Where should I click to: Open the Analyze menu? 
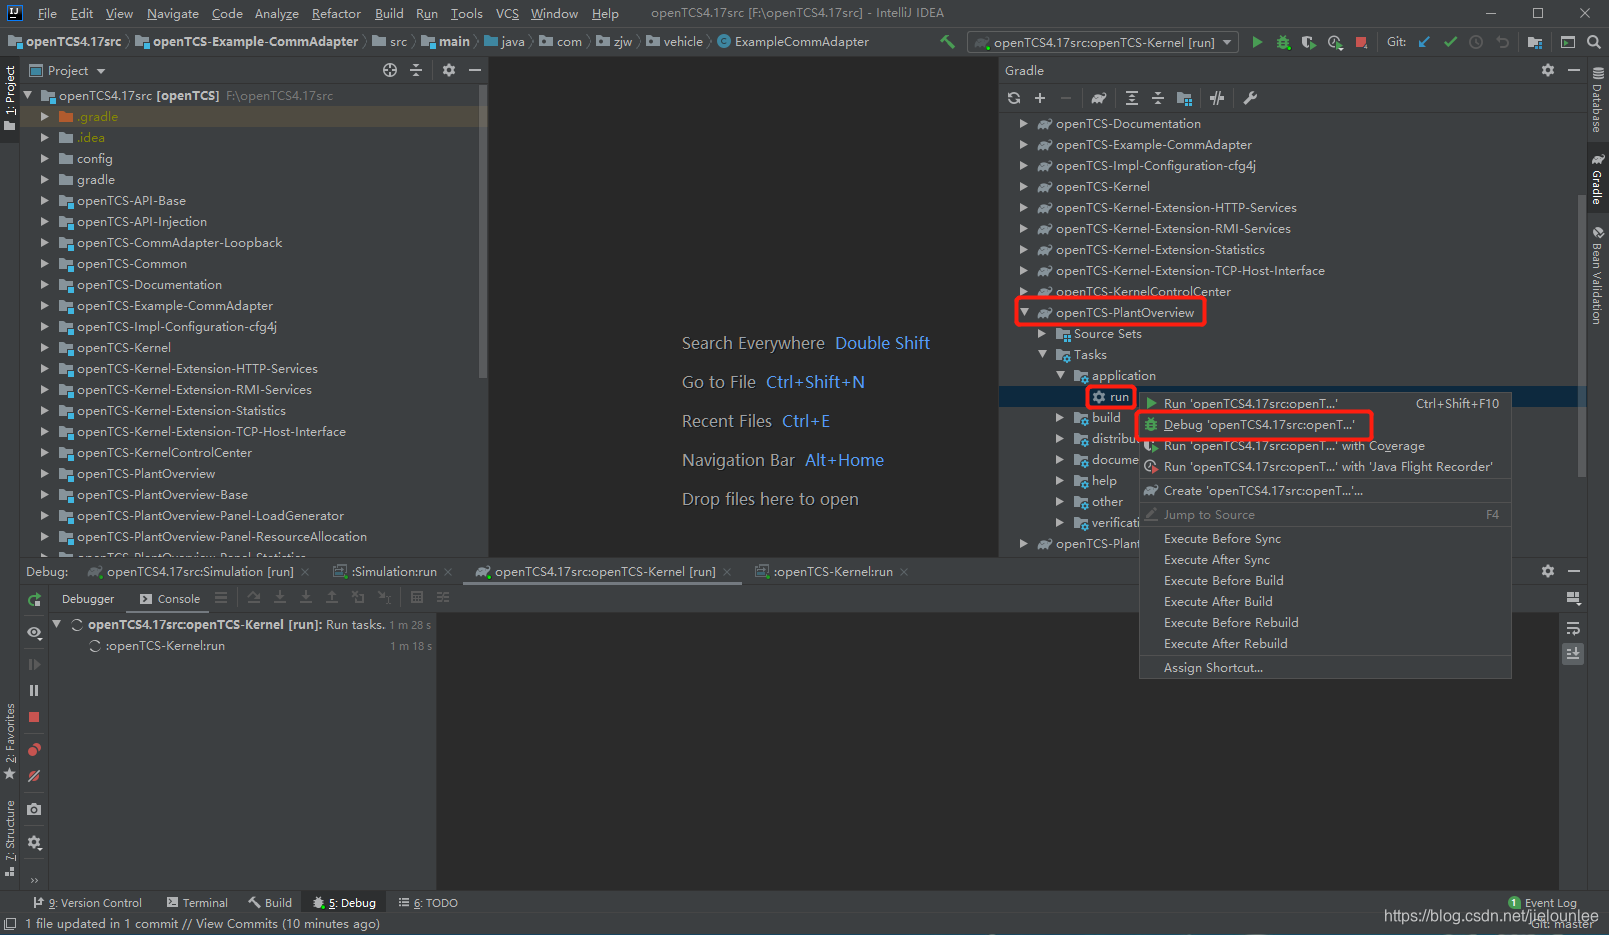[x=277, y=13]
